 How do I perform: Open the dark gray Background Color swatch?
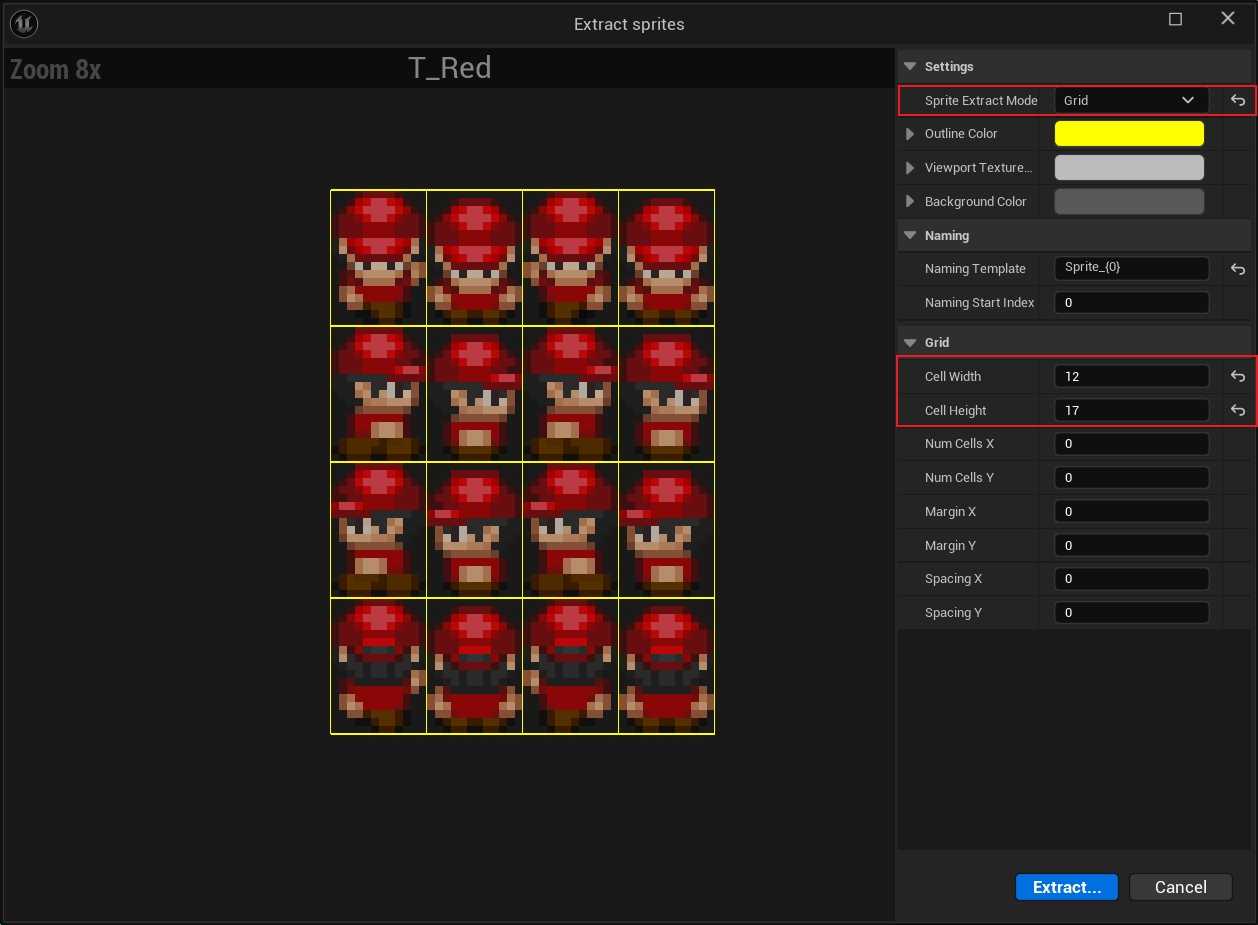click(x=1129, y=202)
